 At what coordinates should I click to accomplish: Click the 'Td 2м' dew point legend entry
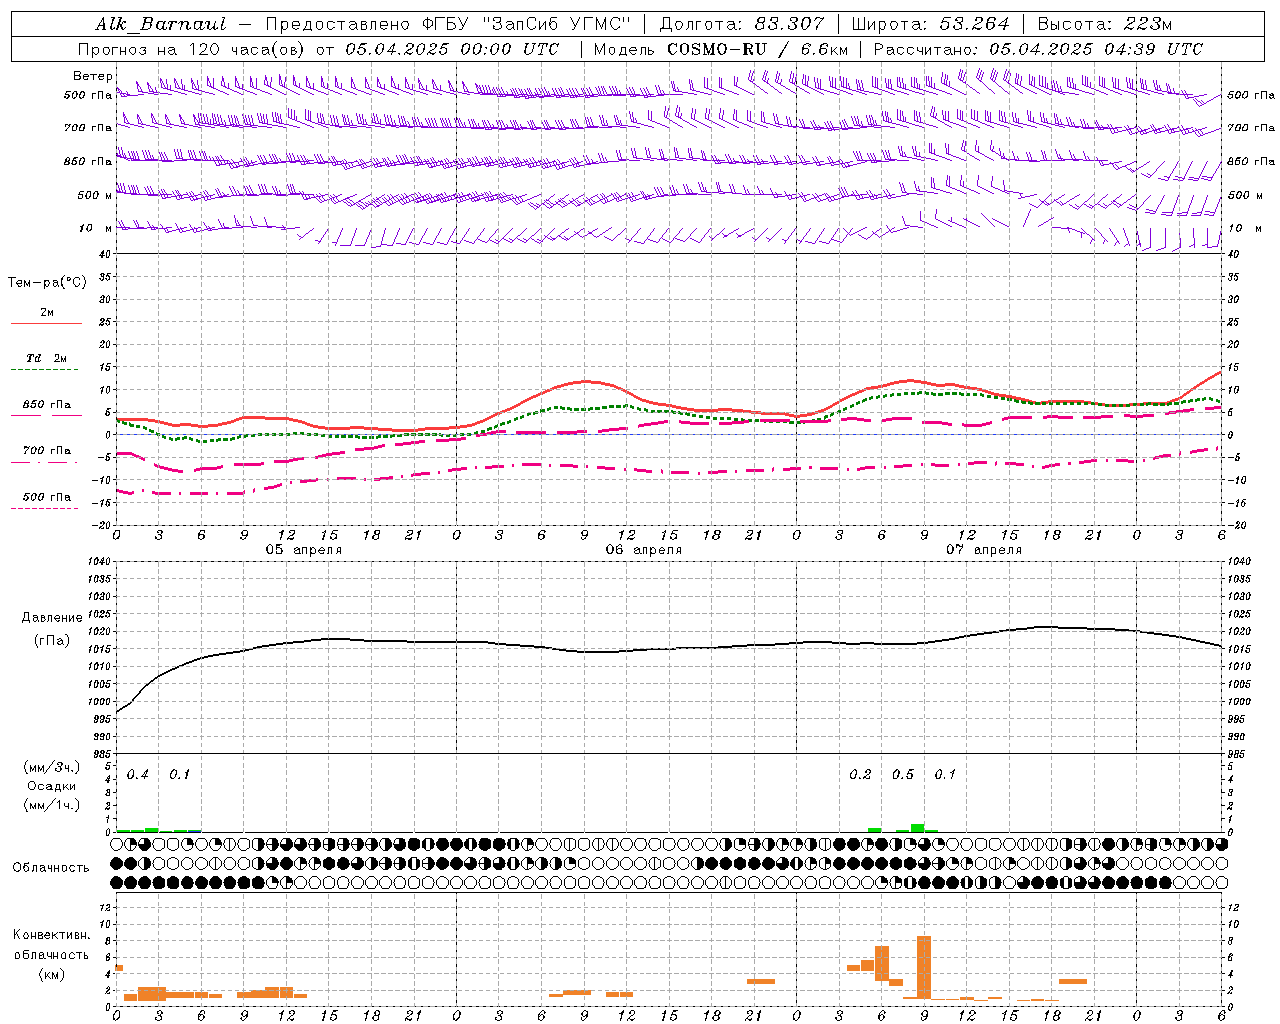pos(46,358)
